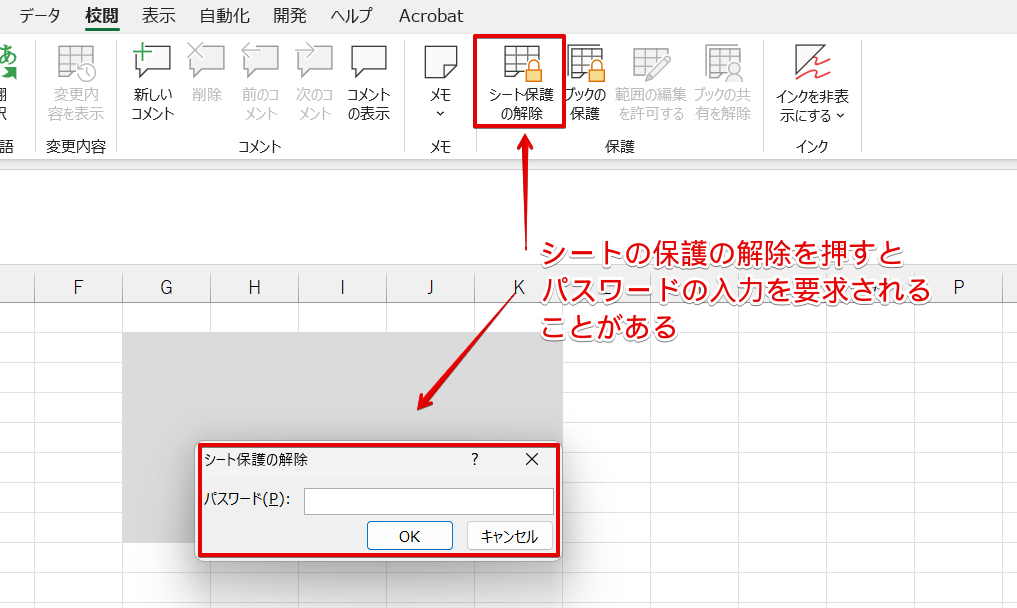Open the ヘルプ ribbon tab
The height and width of the screenshot is (608, 1017).
352,16
